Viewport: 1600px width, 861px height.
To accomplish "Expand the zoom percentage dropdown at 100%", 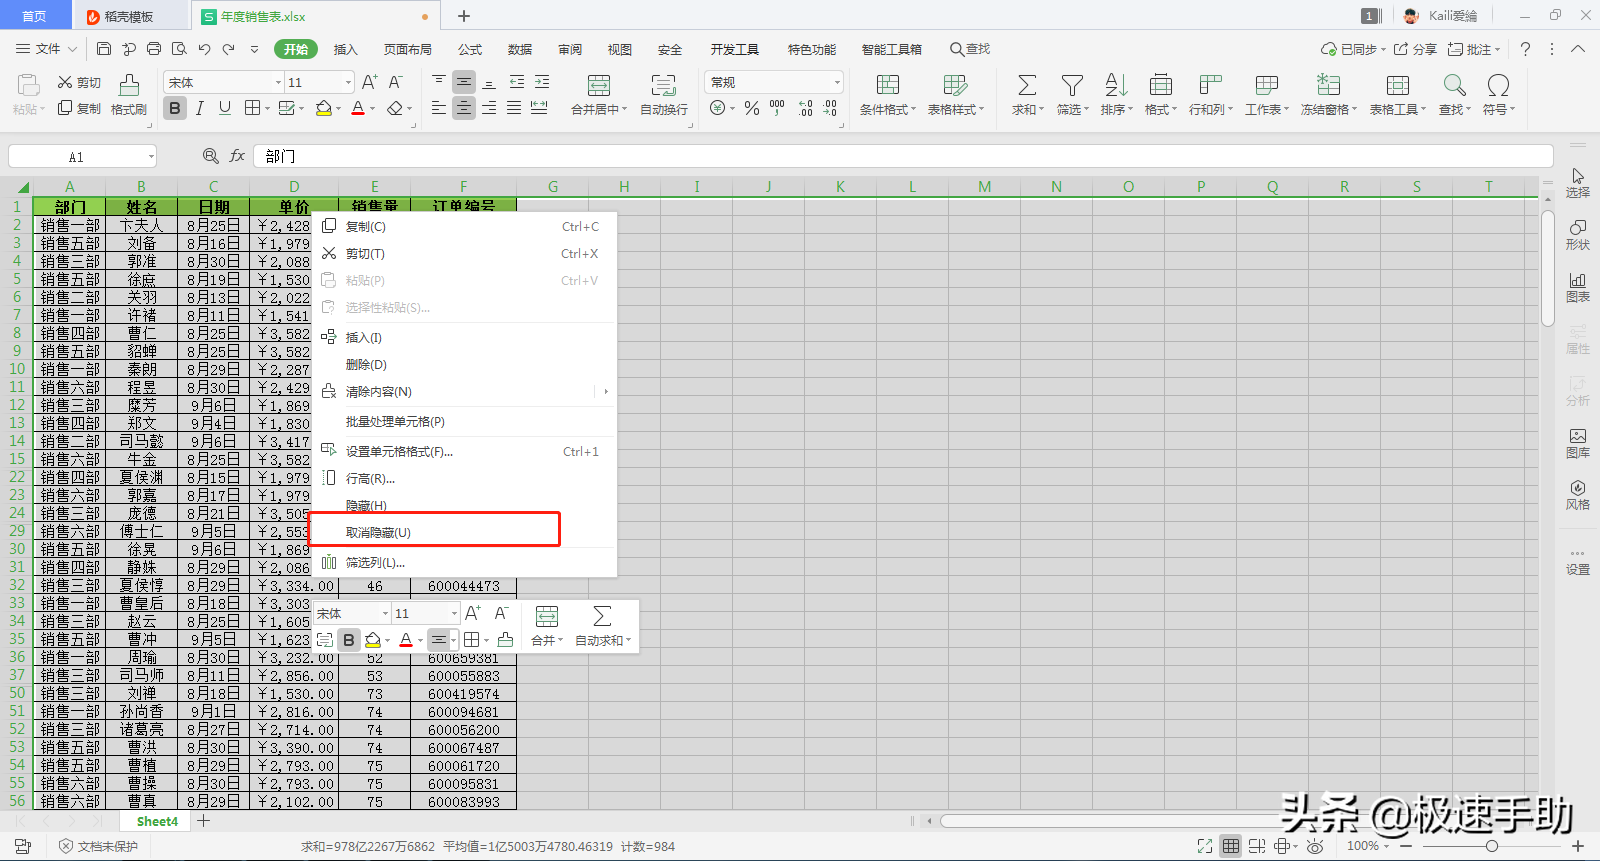I will pyautogui.click(x=1386, y=846).
